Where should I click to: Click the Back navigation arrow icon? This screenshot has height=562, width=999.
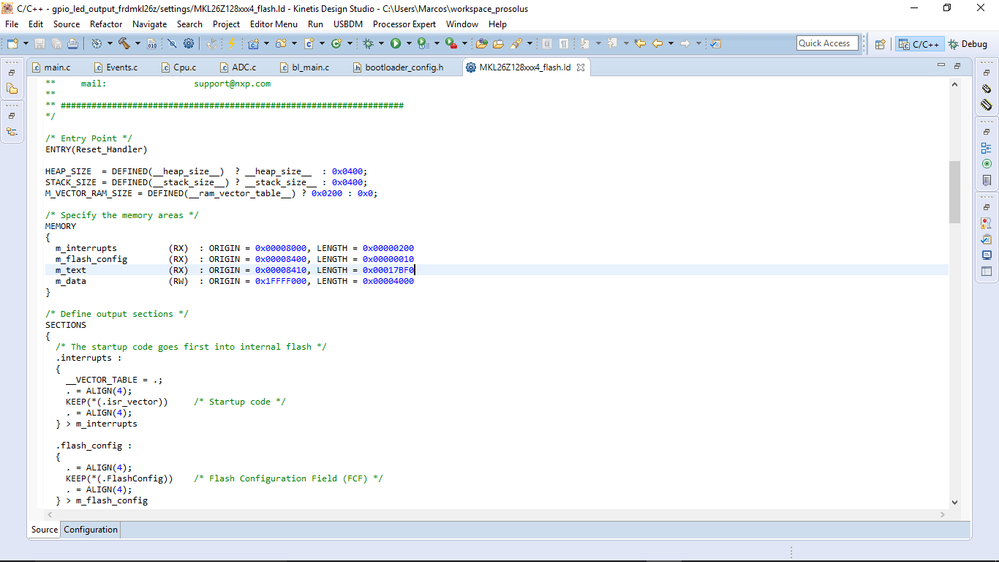(x=657, y=43)
